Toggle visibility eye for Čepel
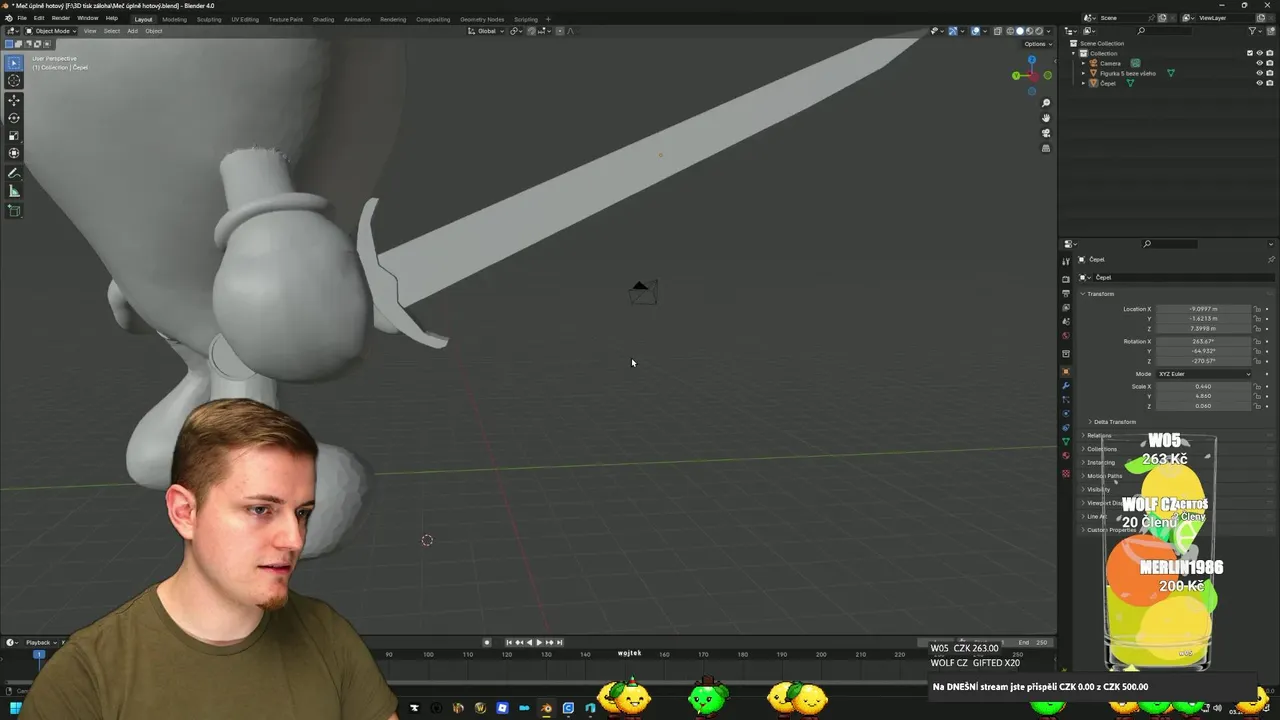 pos(1259,83)
